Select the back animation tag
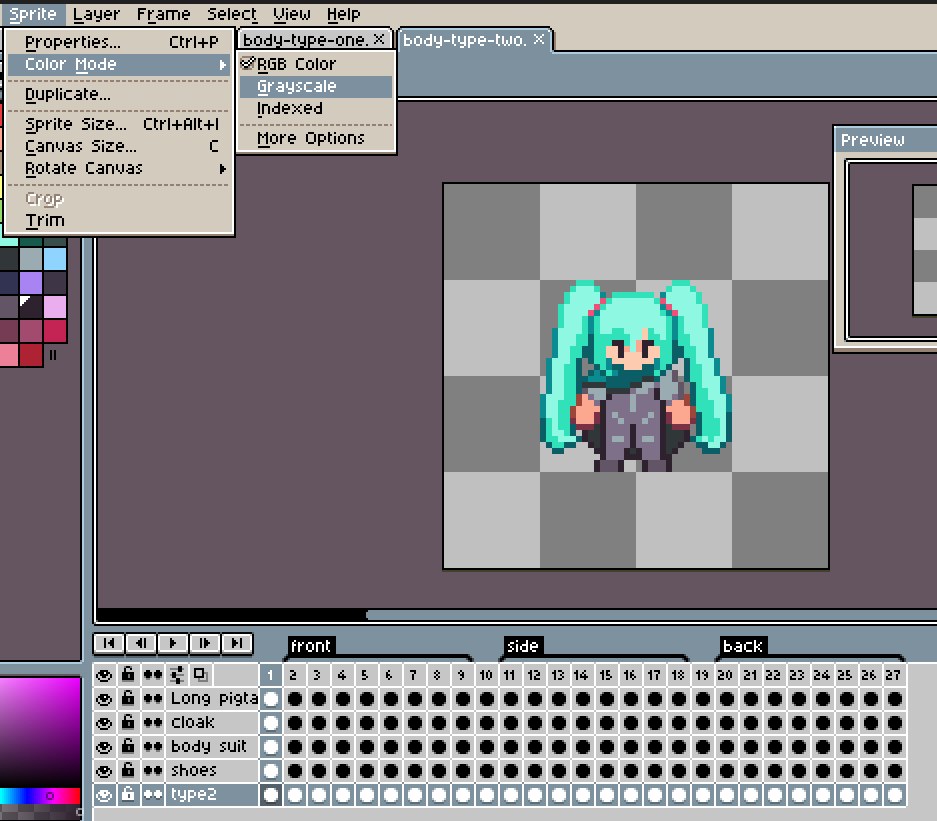 point(743,646)
